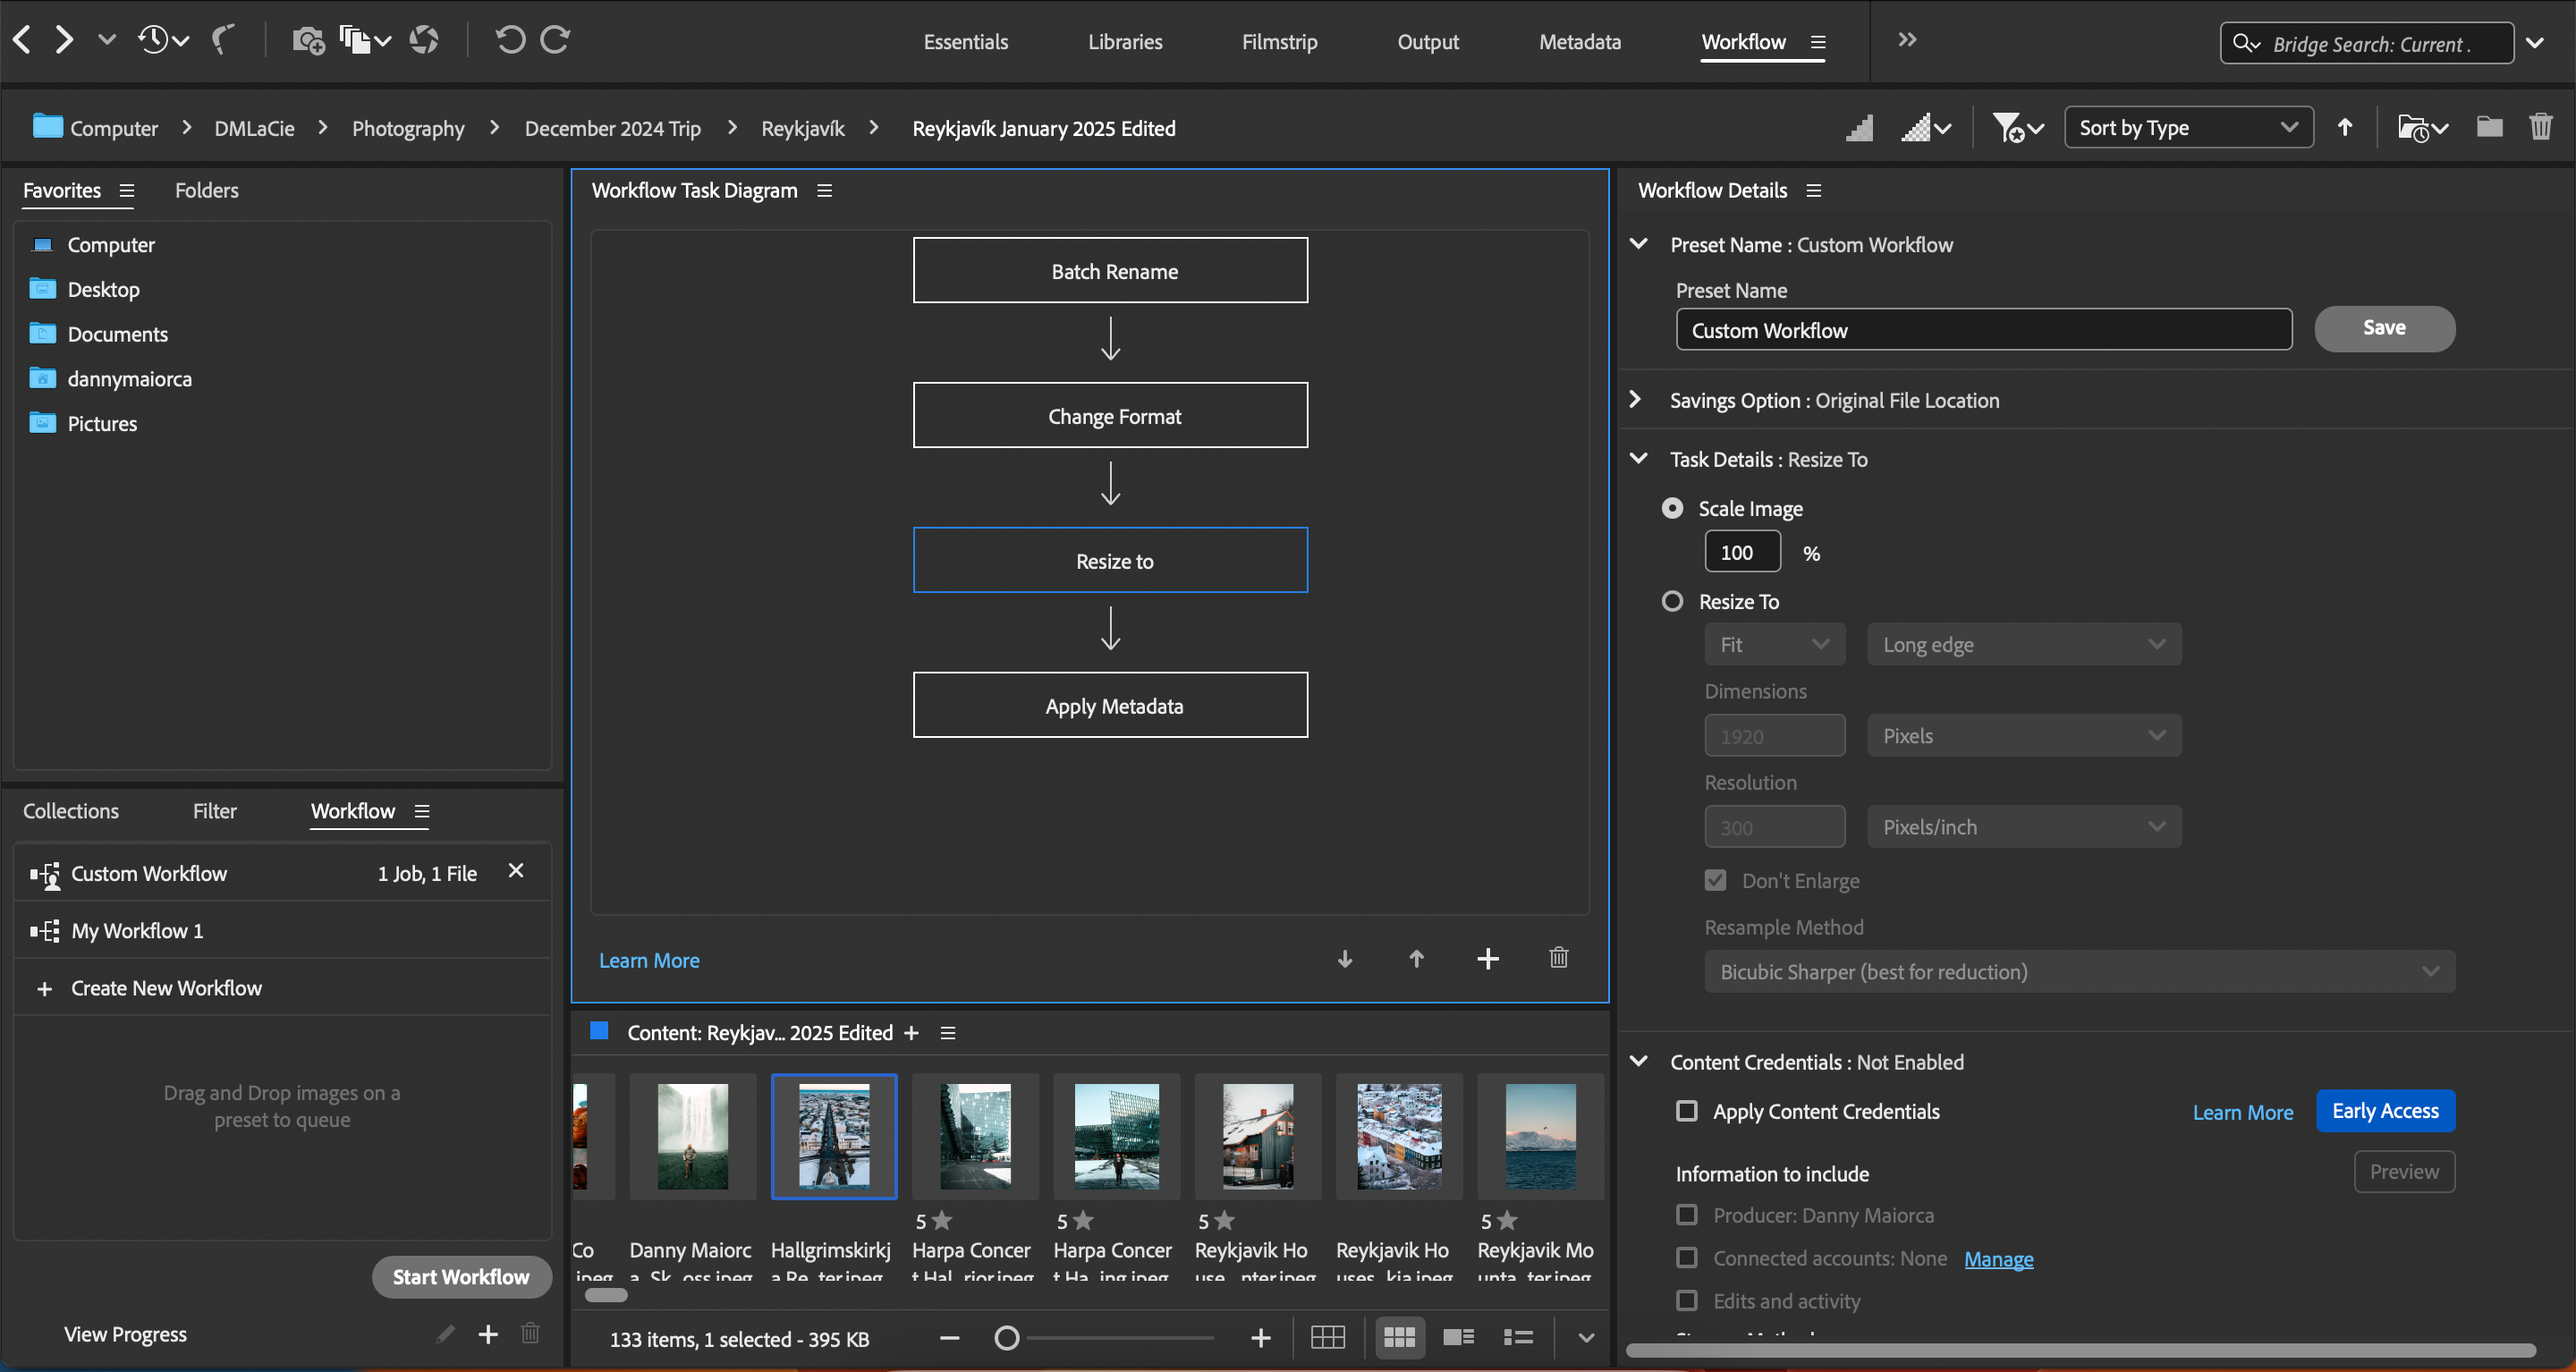Screen dimensions: 2576x1372
Task: Adjust the thumbnail size slider
Action: point(1007,1336)
